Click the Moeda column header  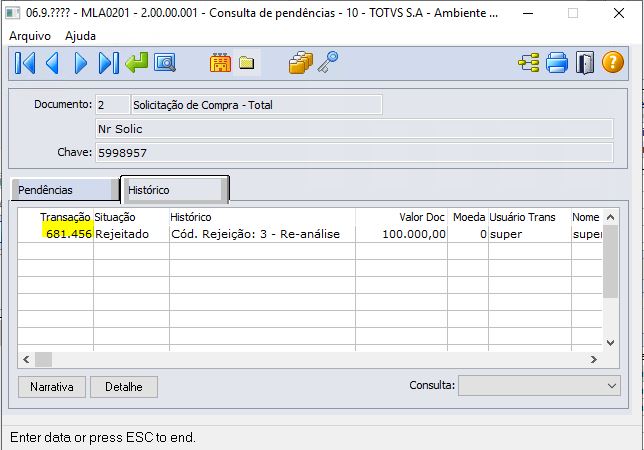point(468,217)
